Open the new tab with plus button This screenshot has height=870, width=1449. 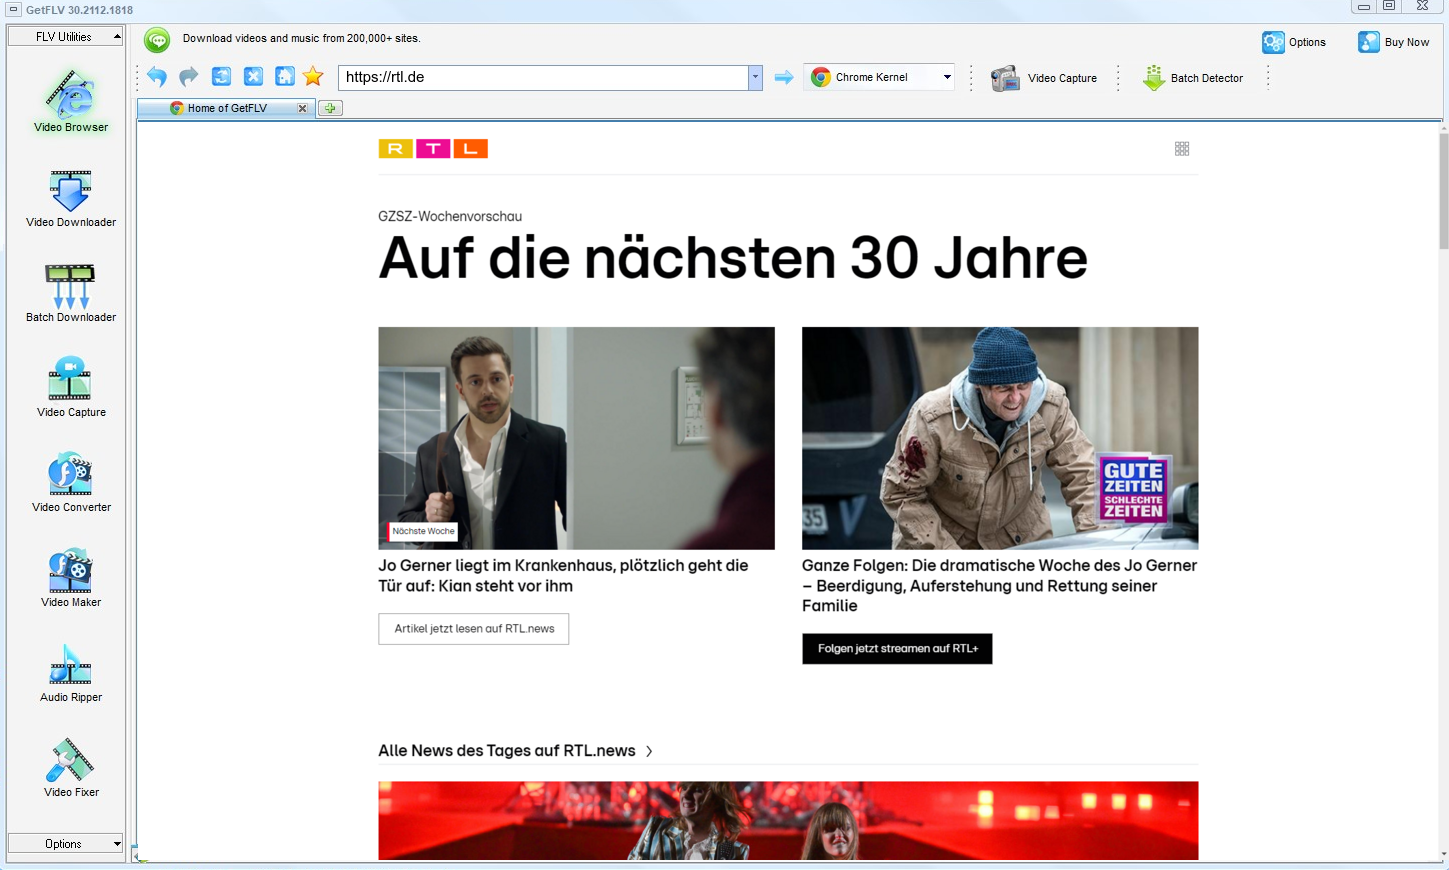pyautogui.click(x=330, y=108)
